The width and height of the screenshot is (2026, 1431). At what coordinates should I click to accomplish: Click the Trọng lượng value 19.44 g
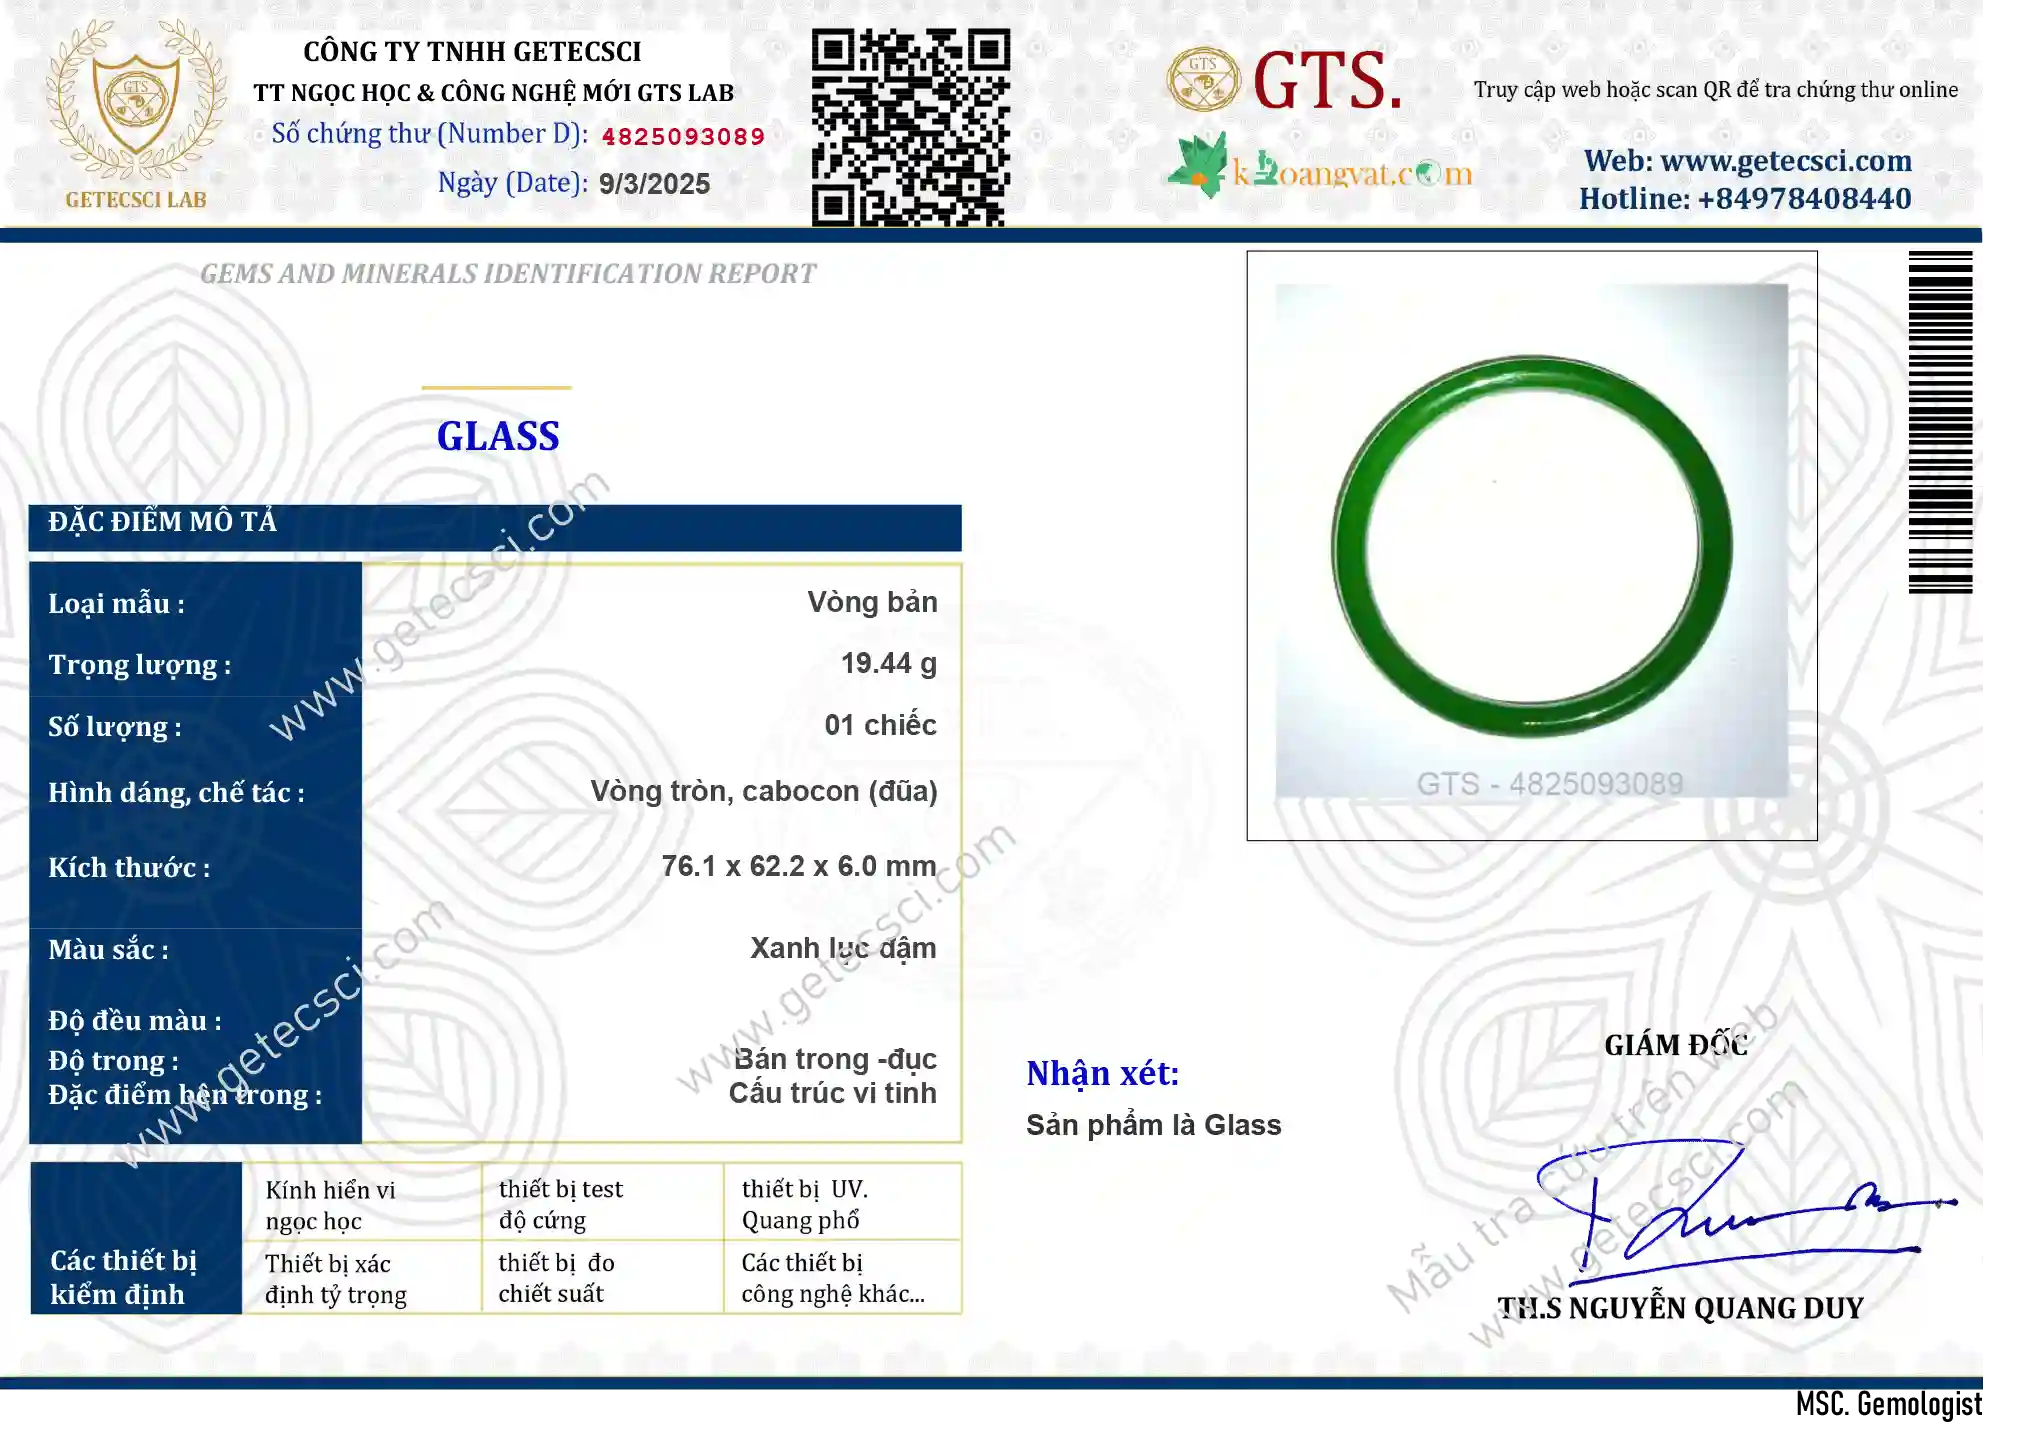point(889,663)
